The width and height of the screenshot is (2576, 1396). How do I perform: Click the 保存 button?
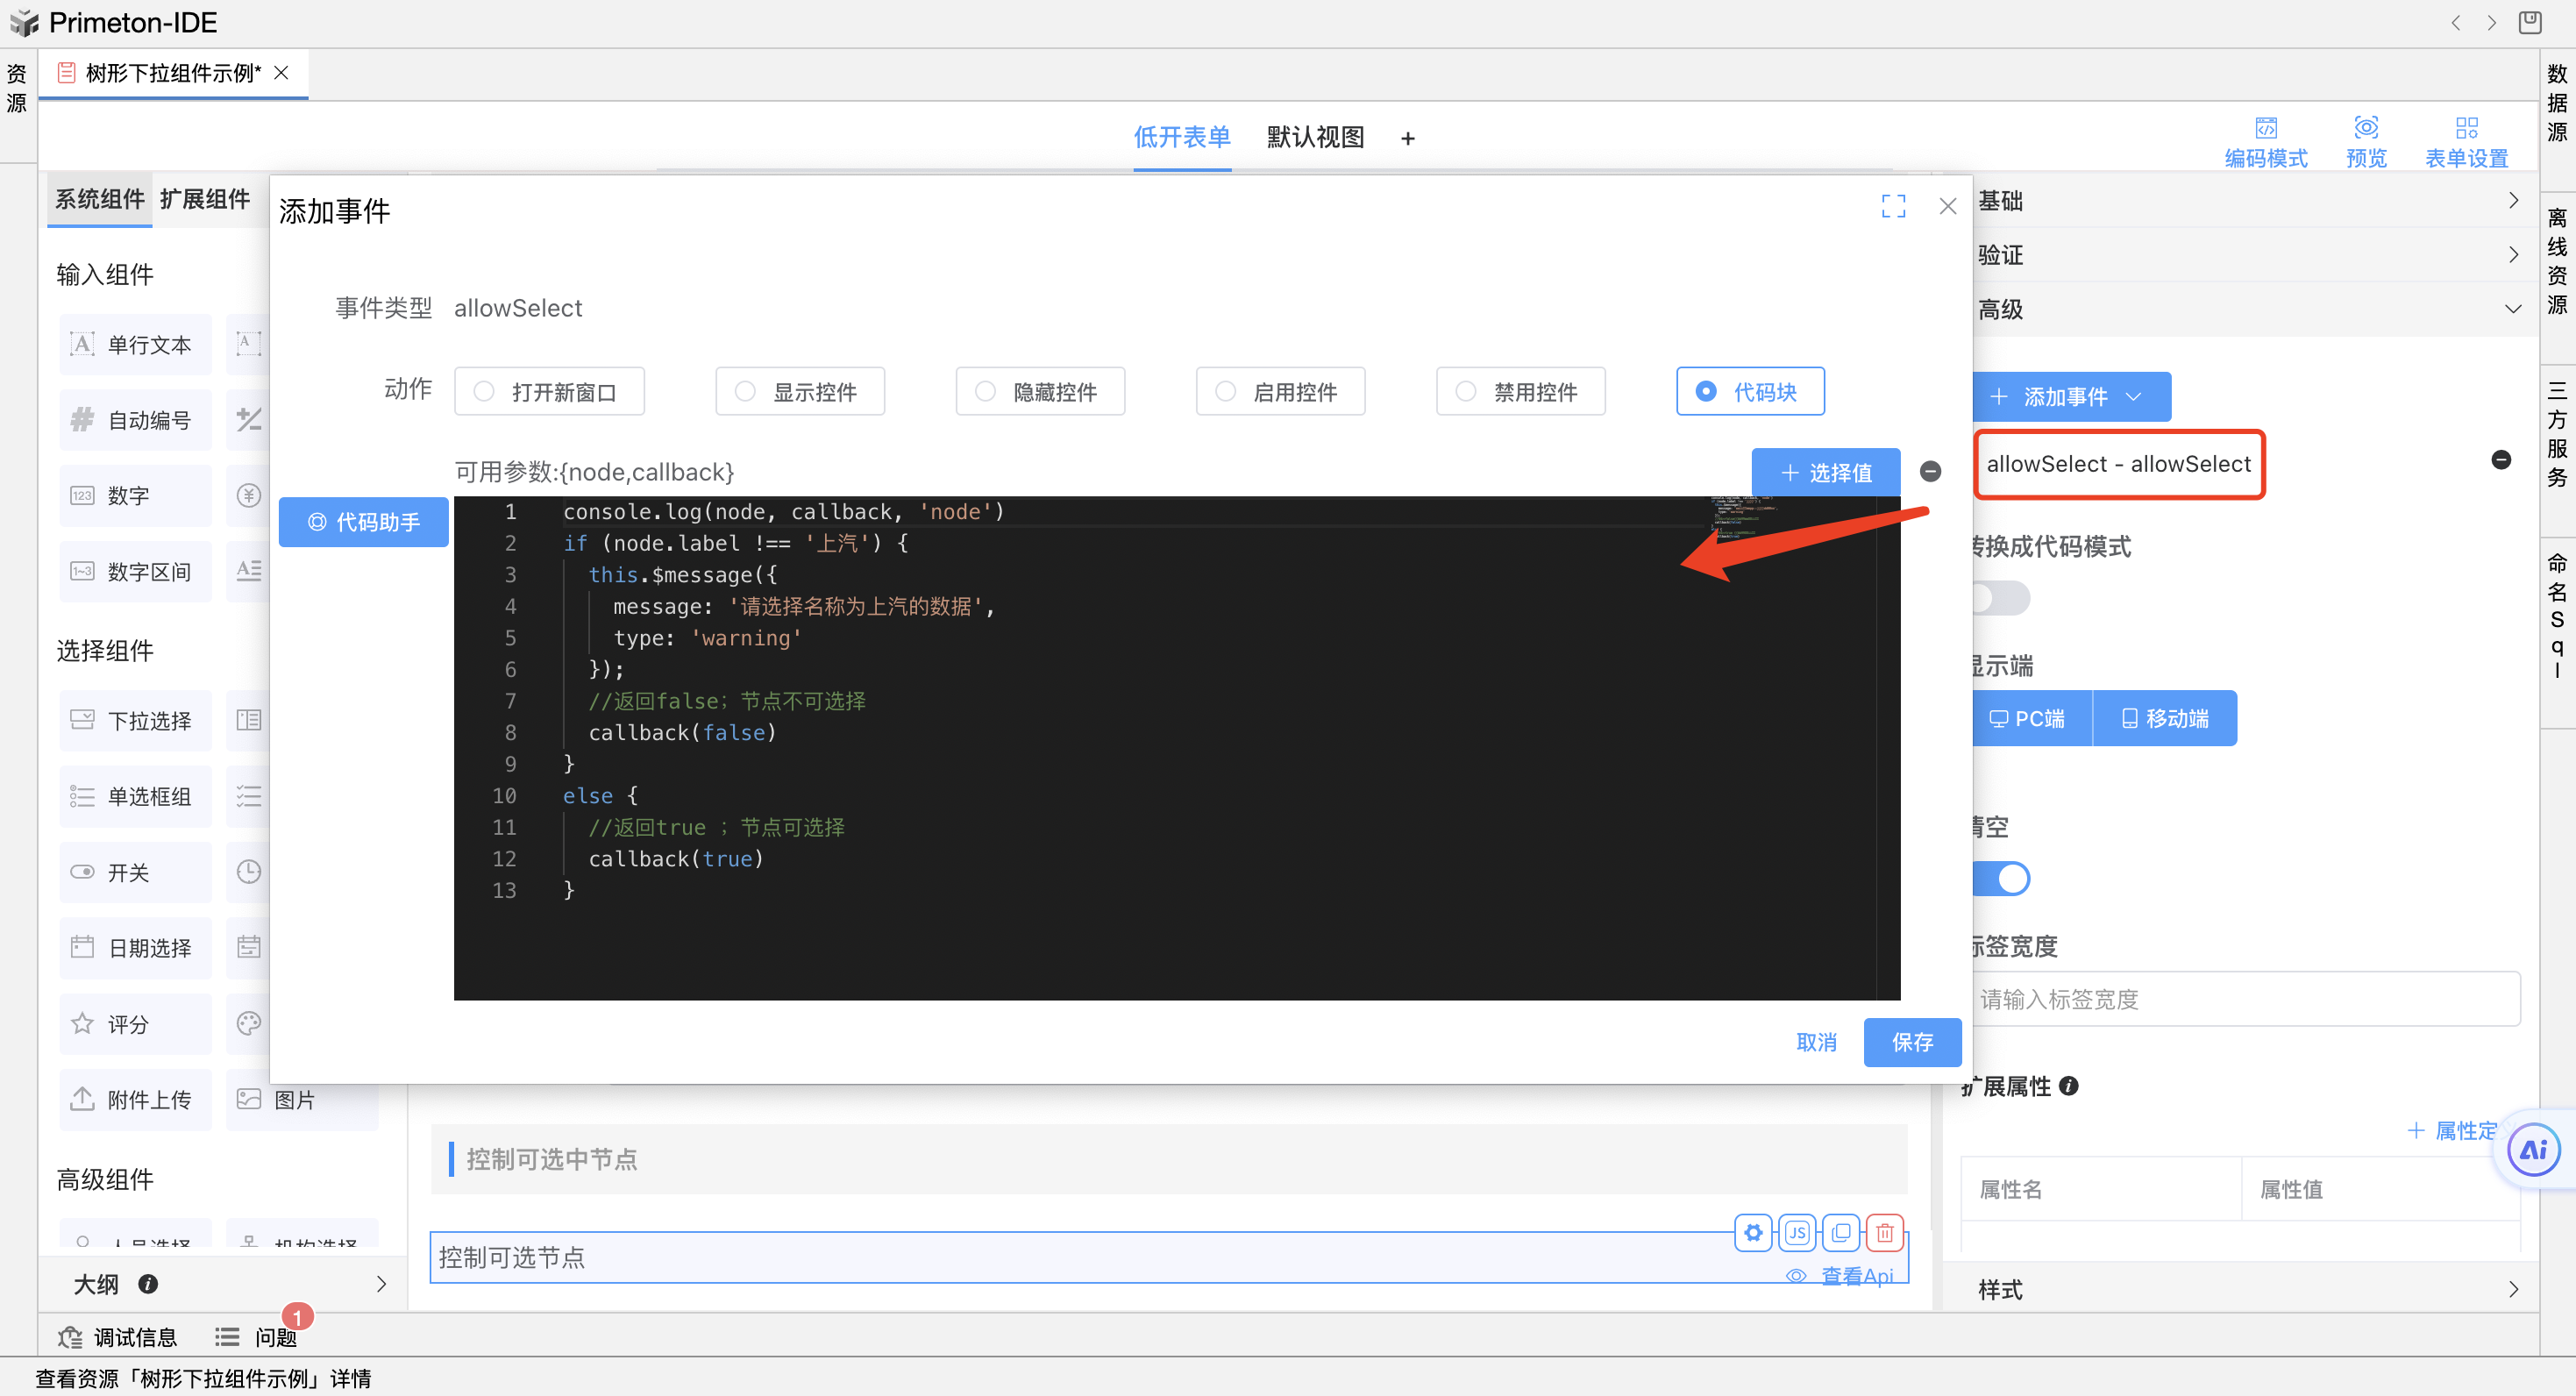pos(1911,1042)
